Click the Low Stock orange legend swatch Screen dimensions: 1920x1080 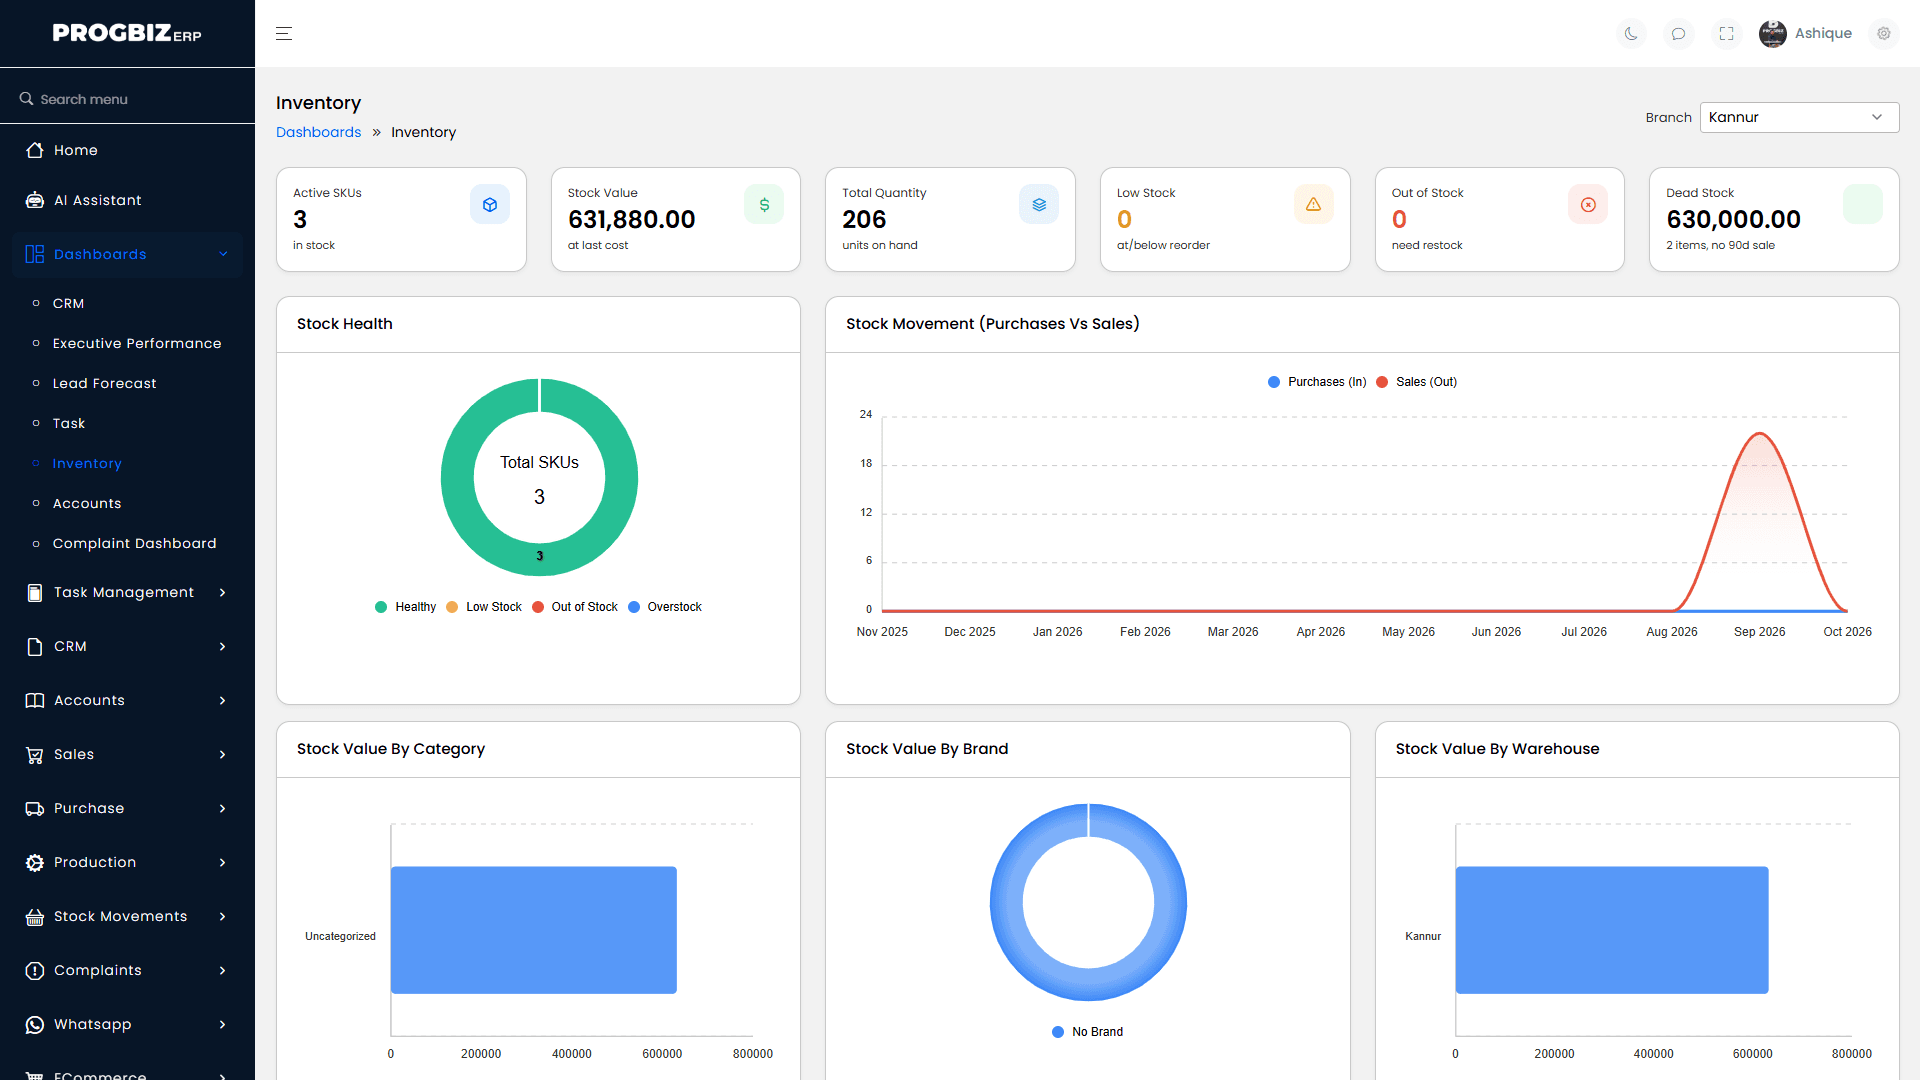452,607
